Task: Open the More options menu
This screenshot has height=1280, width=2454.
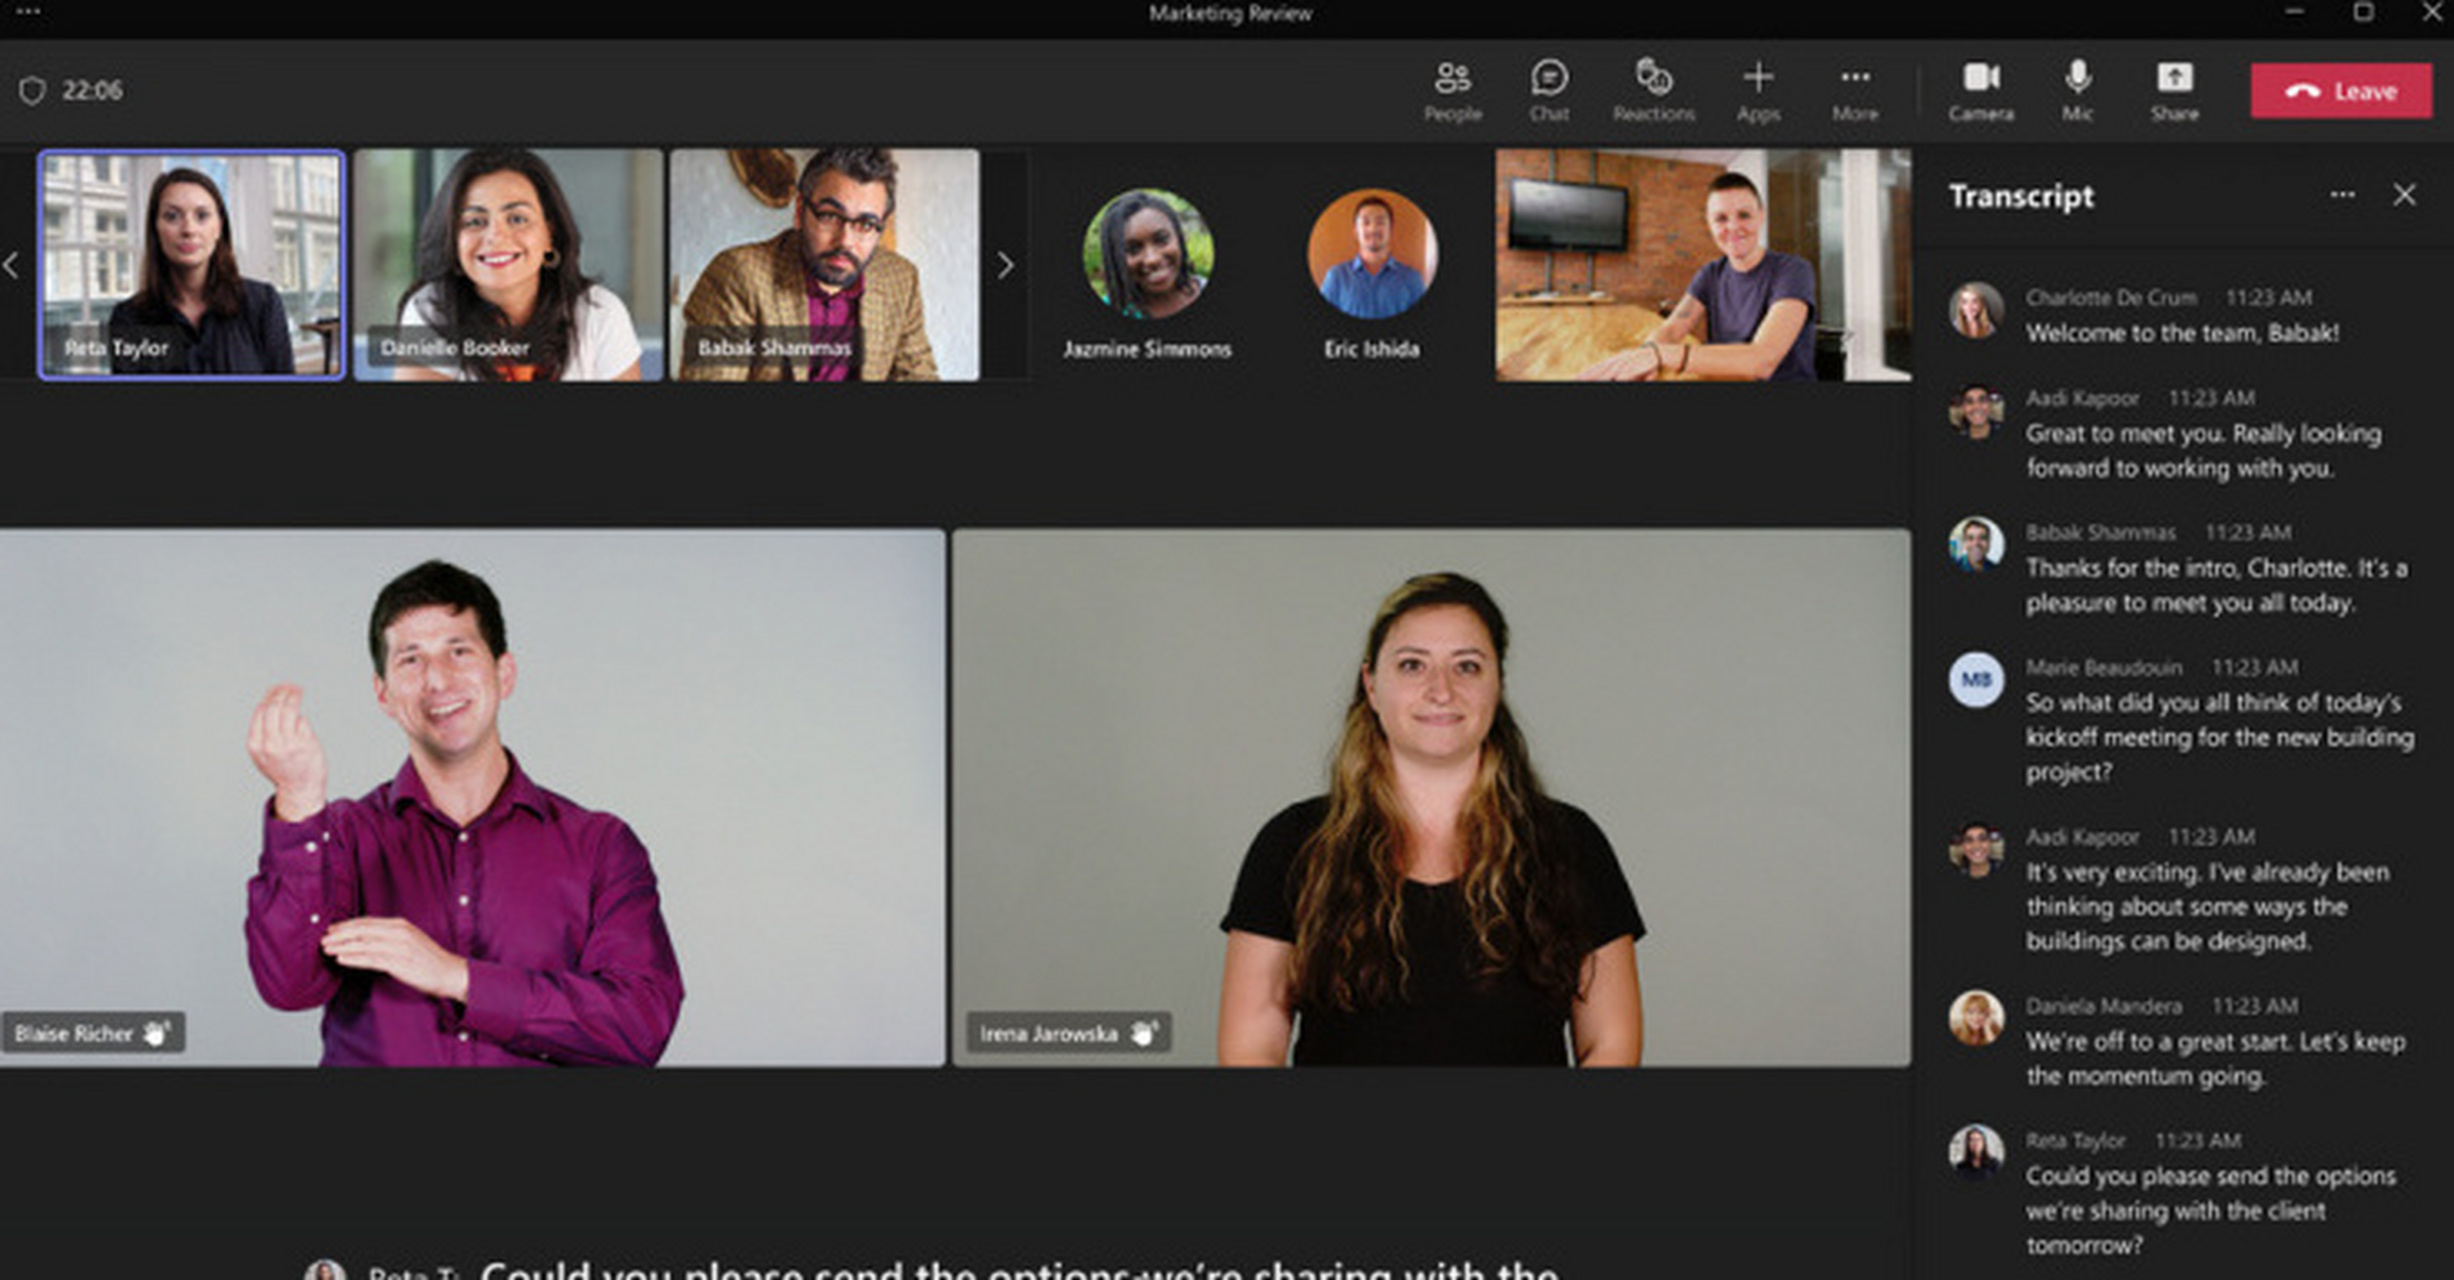Action: click(x=1854, y=89)
